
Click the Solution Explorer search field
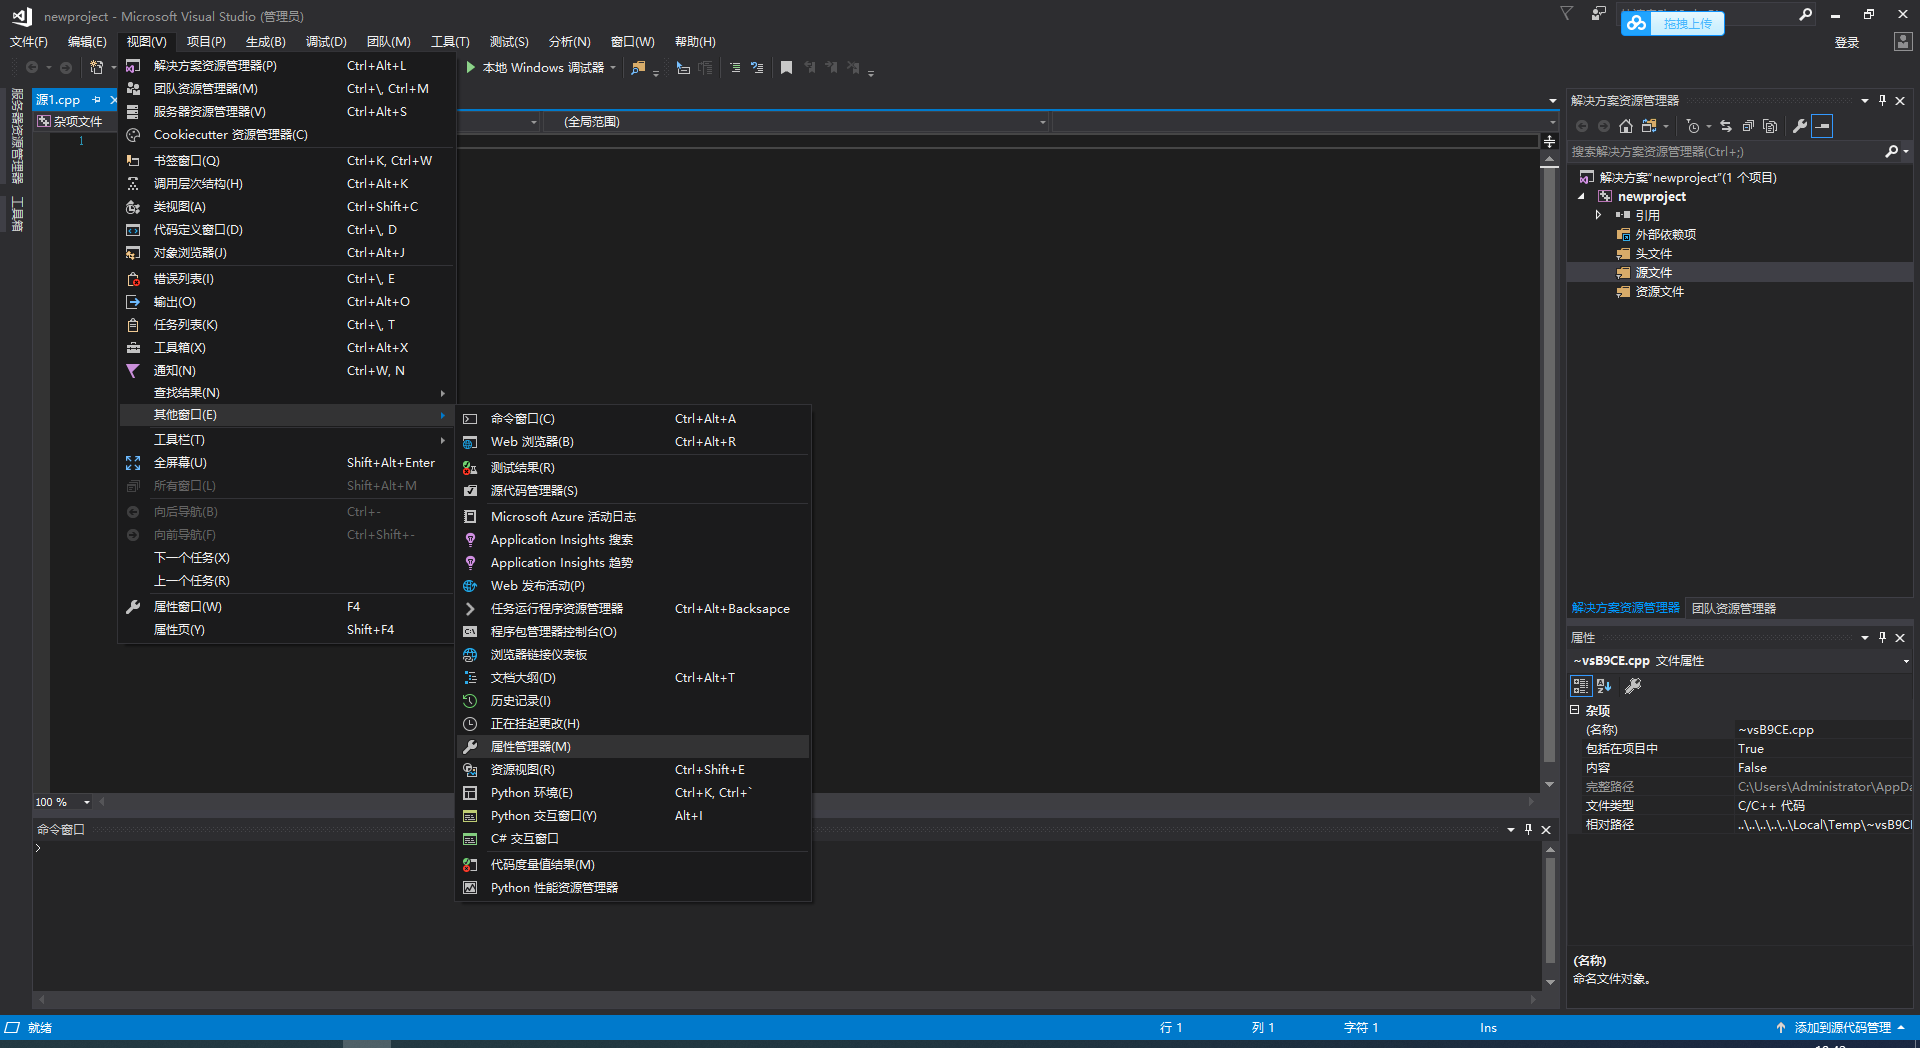pos(1725,151)
